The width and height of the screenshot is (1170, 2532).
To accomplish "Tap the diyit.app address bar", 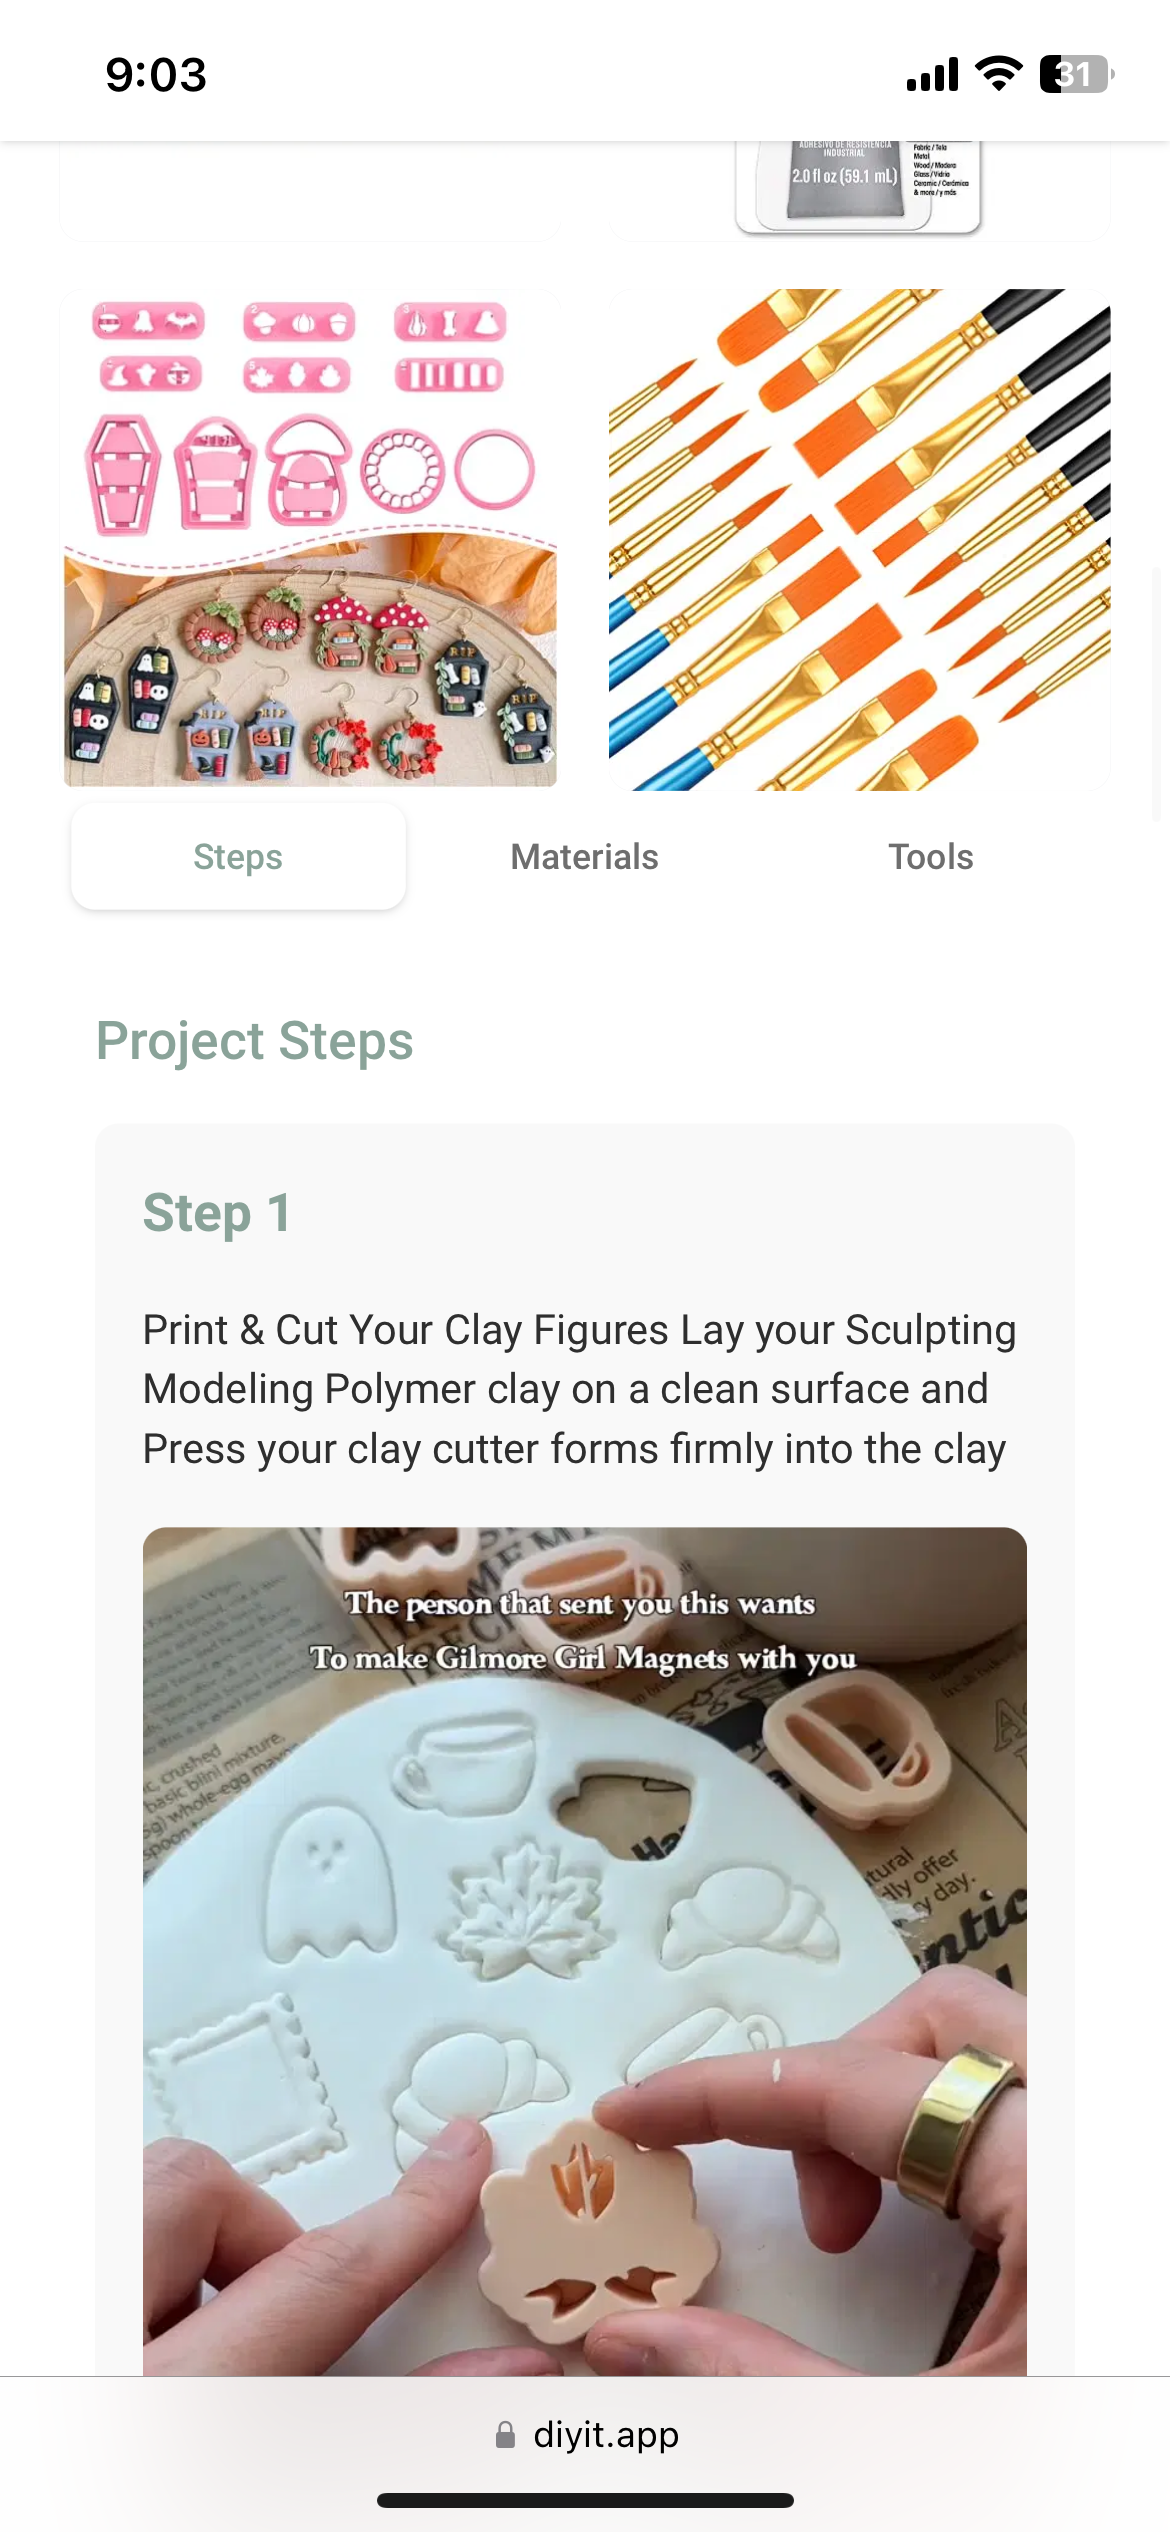I will pyautogui.click(x=585, y=2435).
